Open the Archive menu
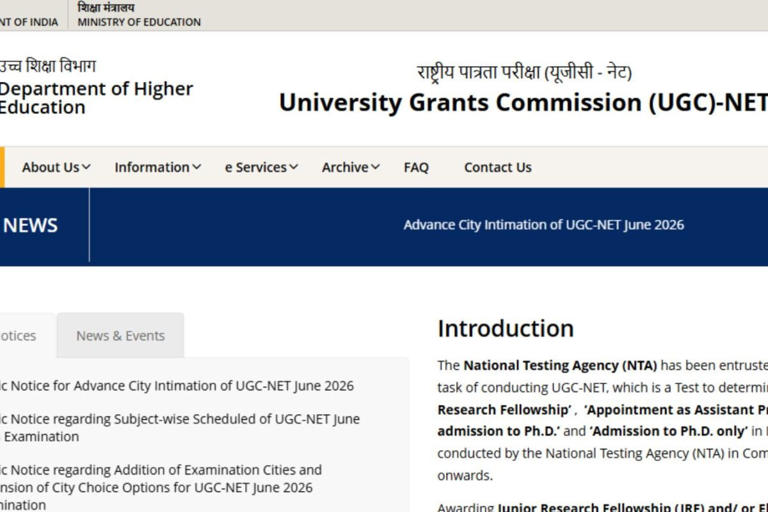The width and height of the screenshot is (768, 512). coord(351,168)
